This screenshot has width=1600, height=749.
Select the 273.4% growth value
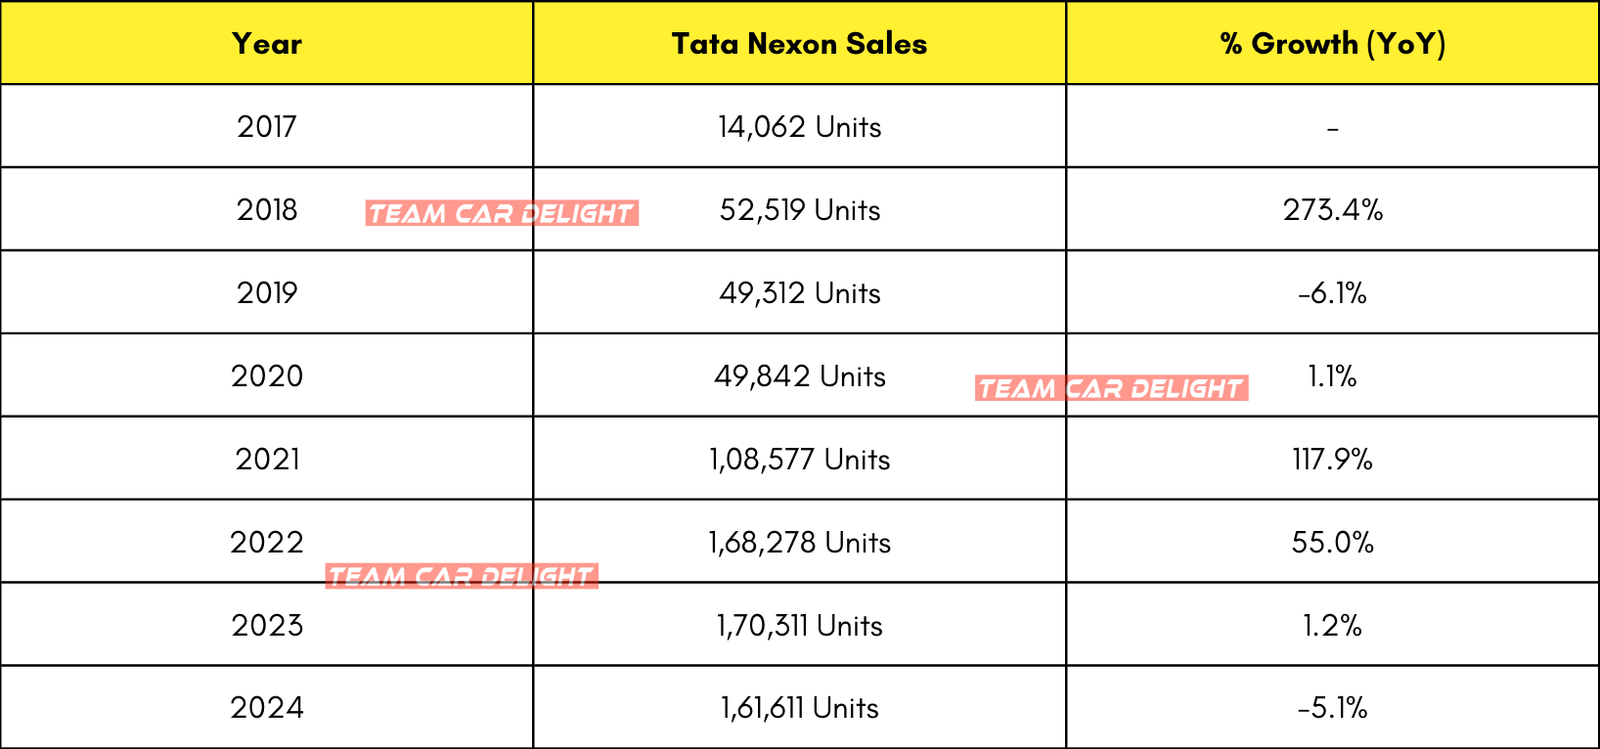1332,210
